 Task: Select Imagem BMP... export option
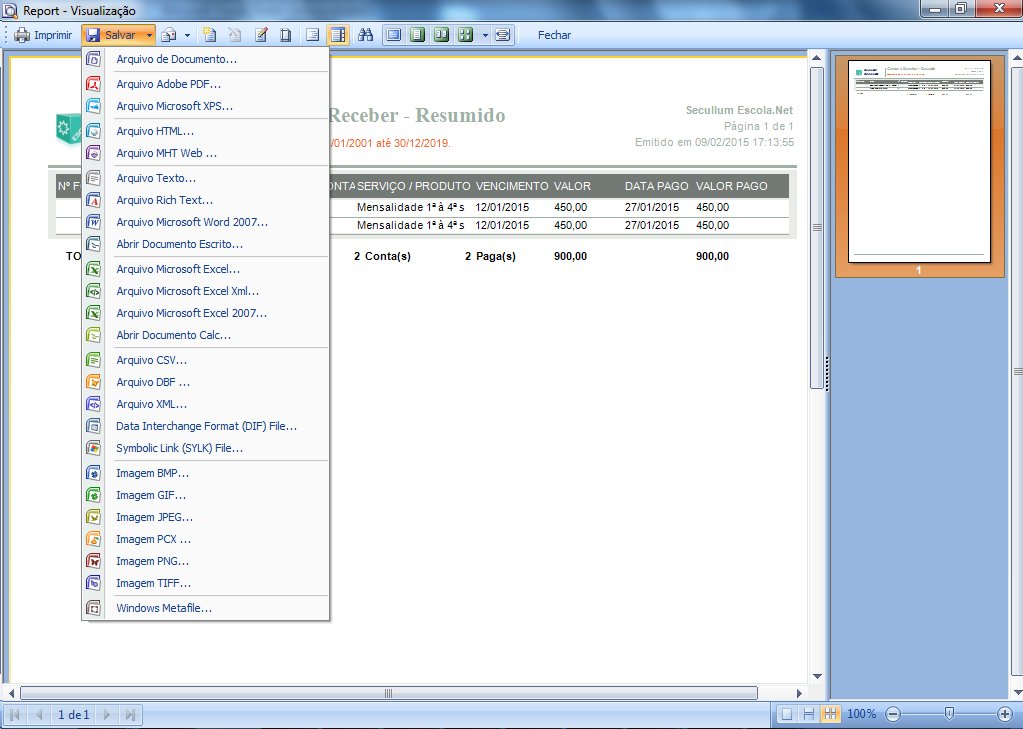206,474
